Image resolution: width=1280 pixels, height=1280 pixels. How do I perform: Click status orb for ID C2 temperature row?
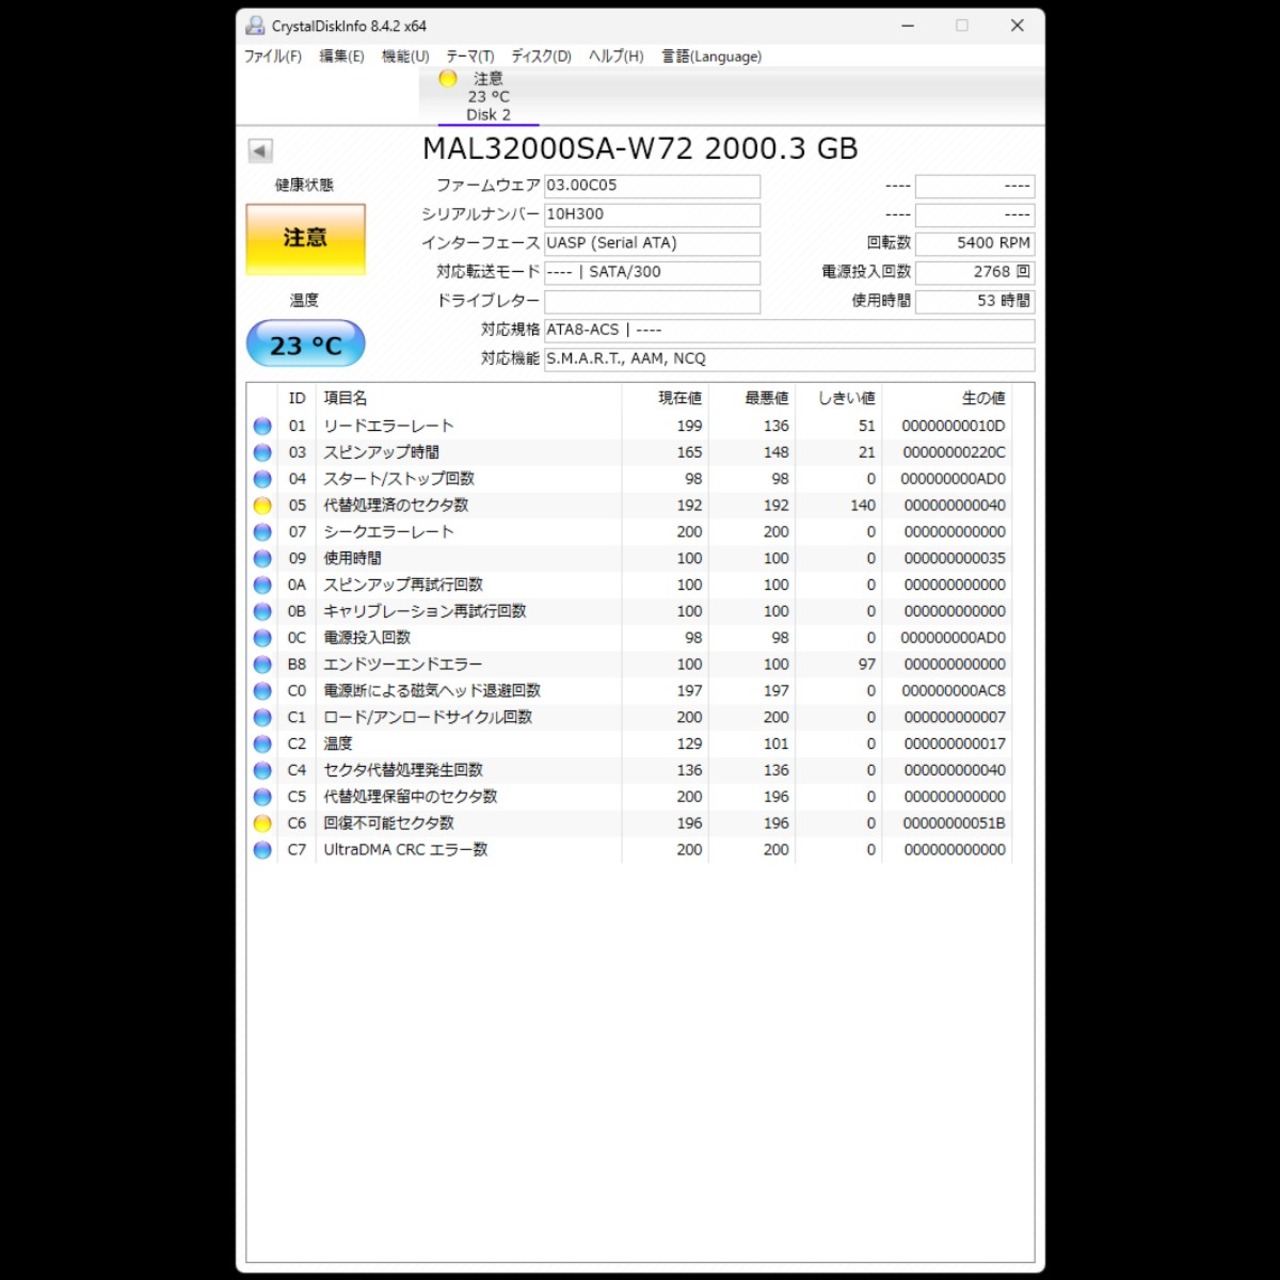click(263, 744)
